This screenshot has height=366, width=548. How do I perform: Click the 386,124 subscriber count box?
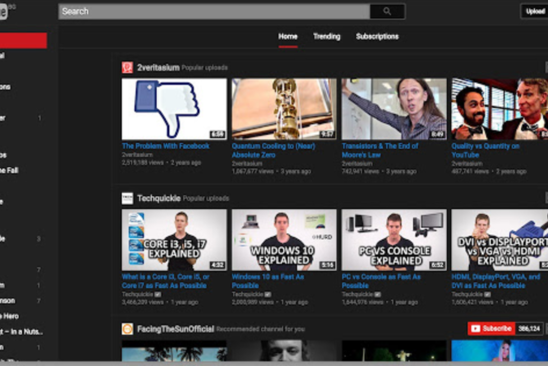pos(529,329)
